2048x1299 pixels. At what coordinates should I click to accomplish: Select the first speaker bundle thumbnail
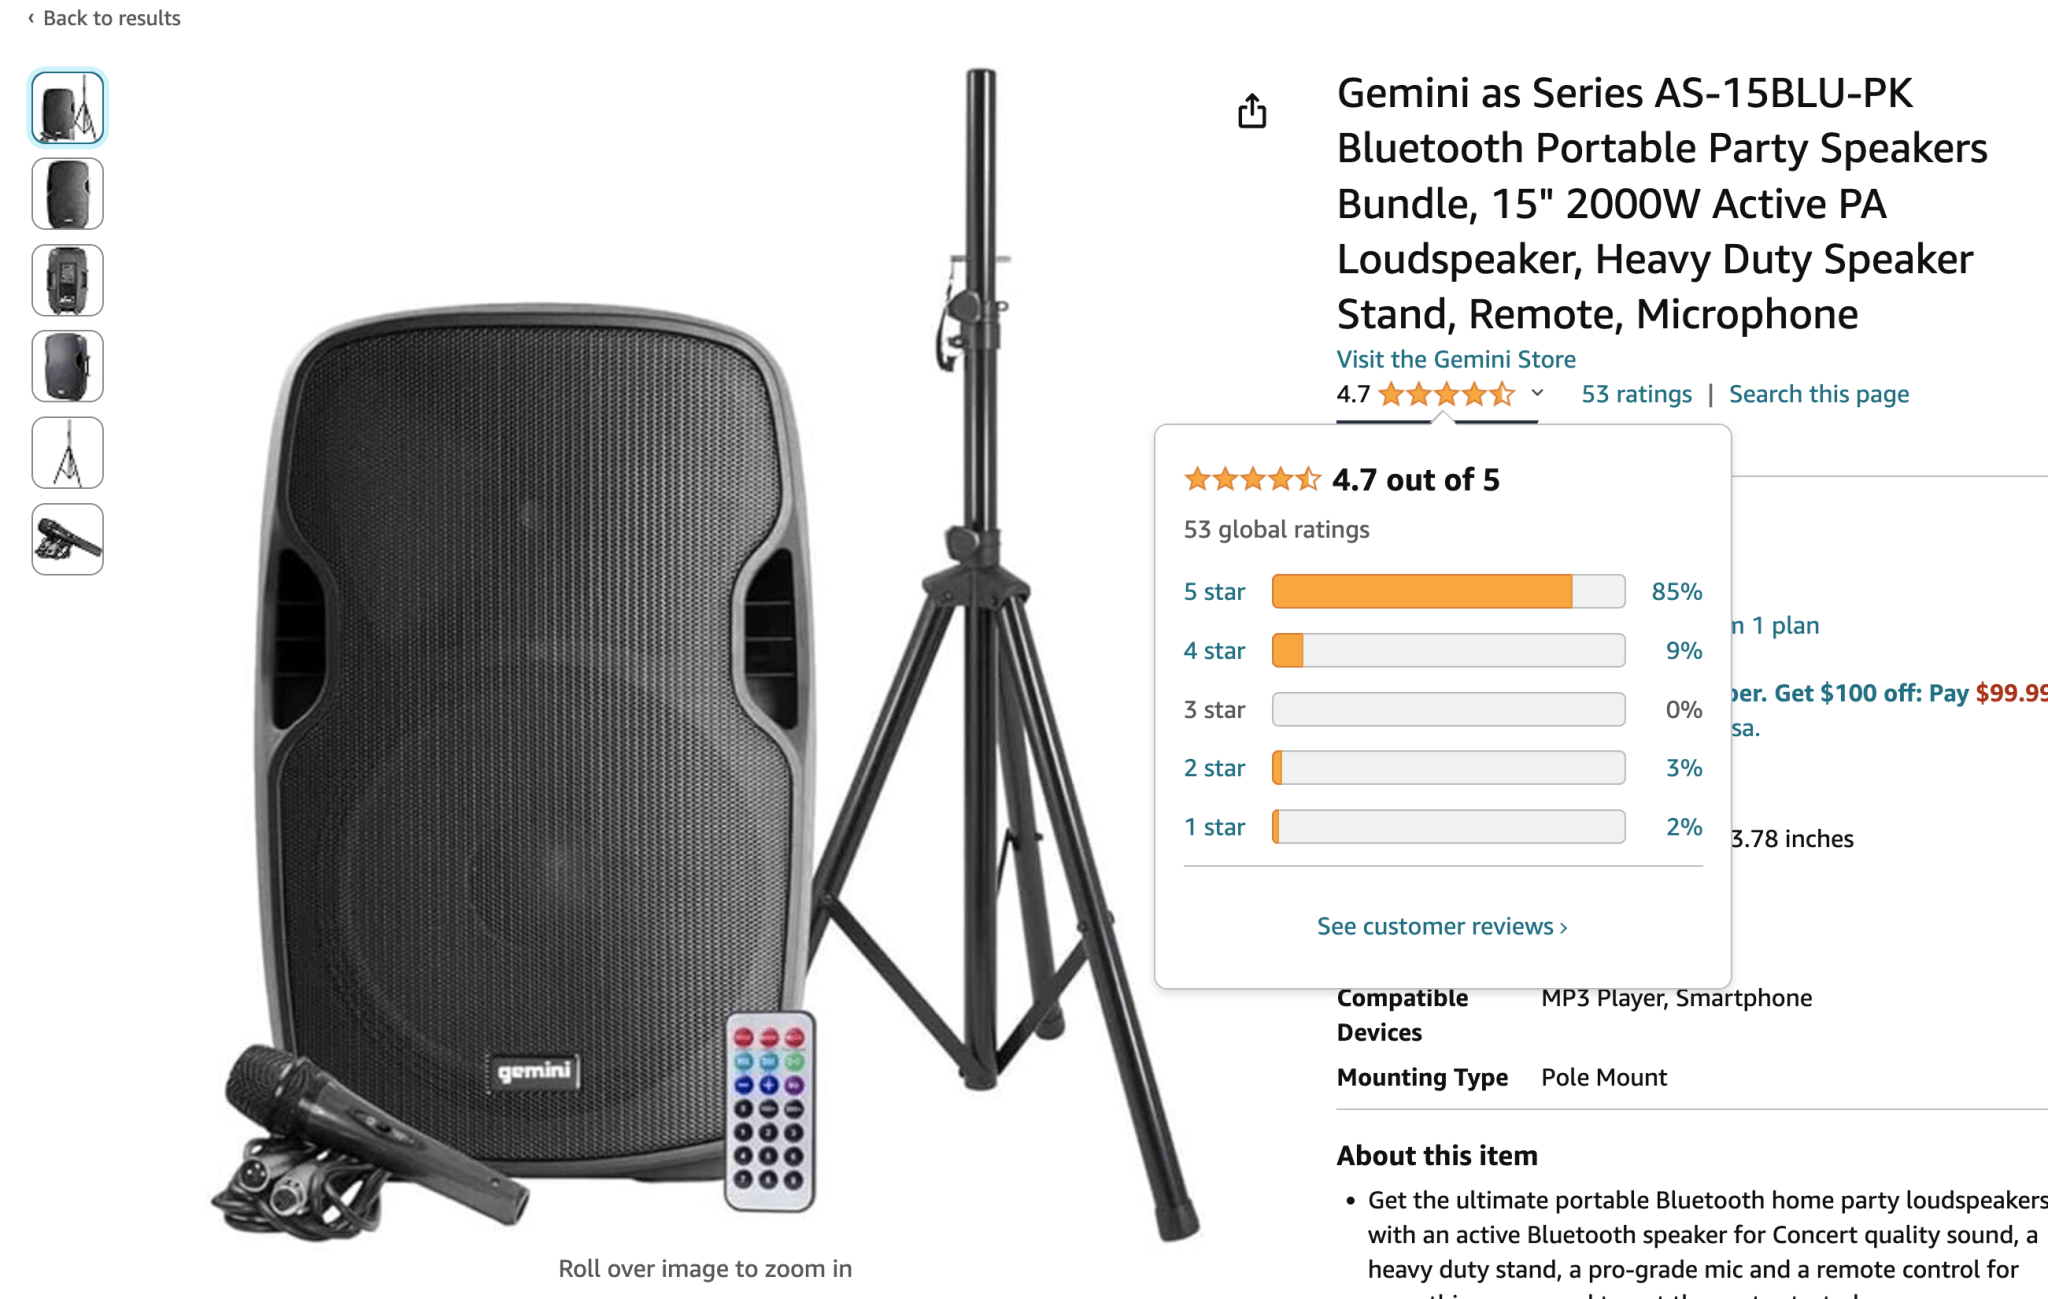(68, 108)
